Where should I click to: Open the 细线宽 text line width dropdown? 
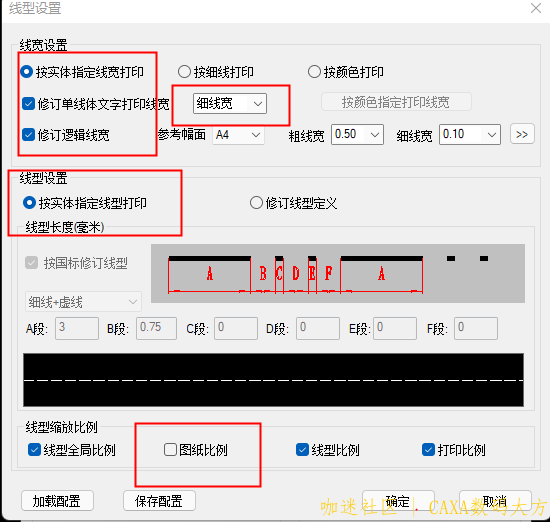point(230,103)
